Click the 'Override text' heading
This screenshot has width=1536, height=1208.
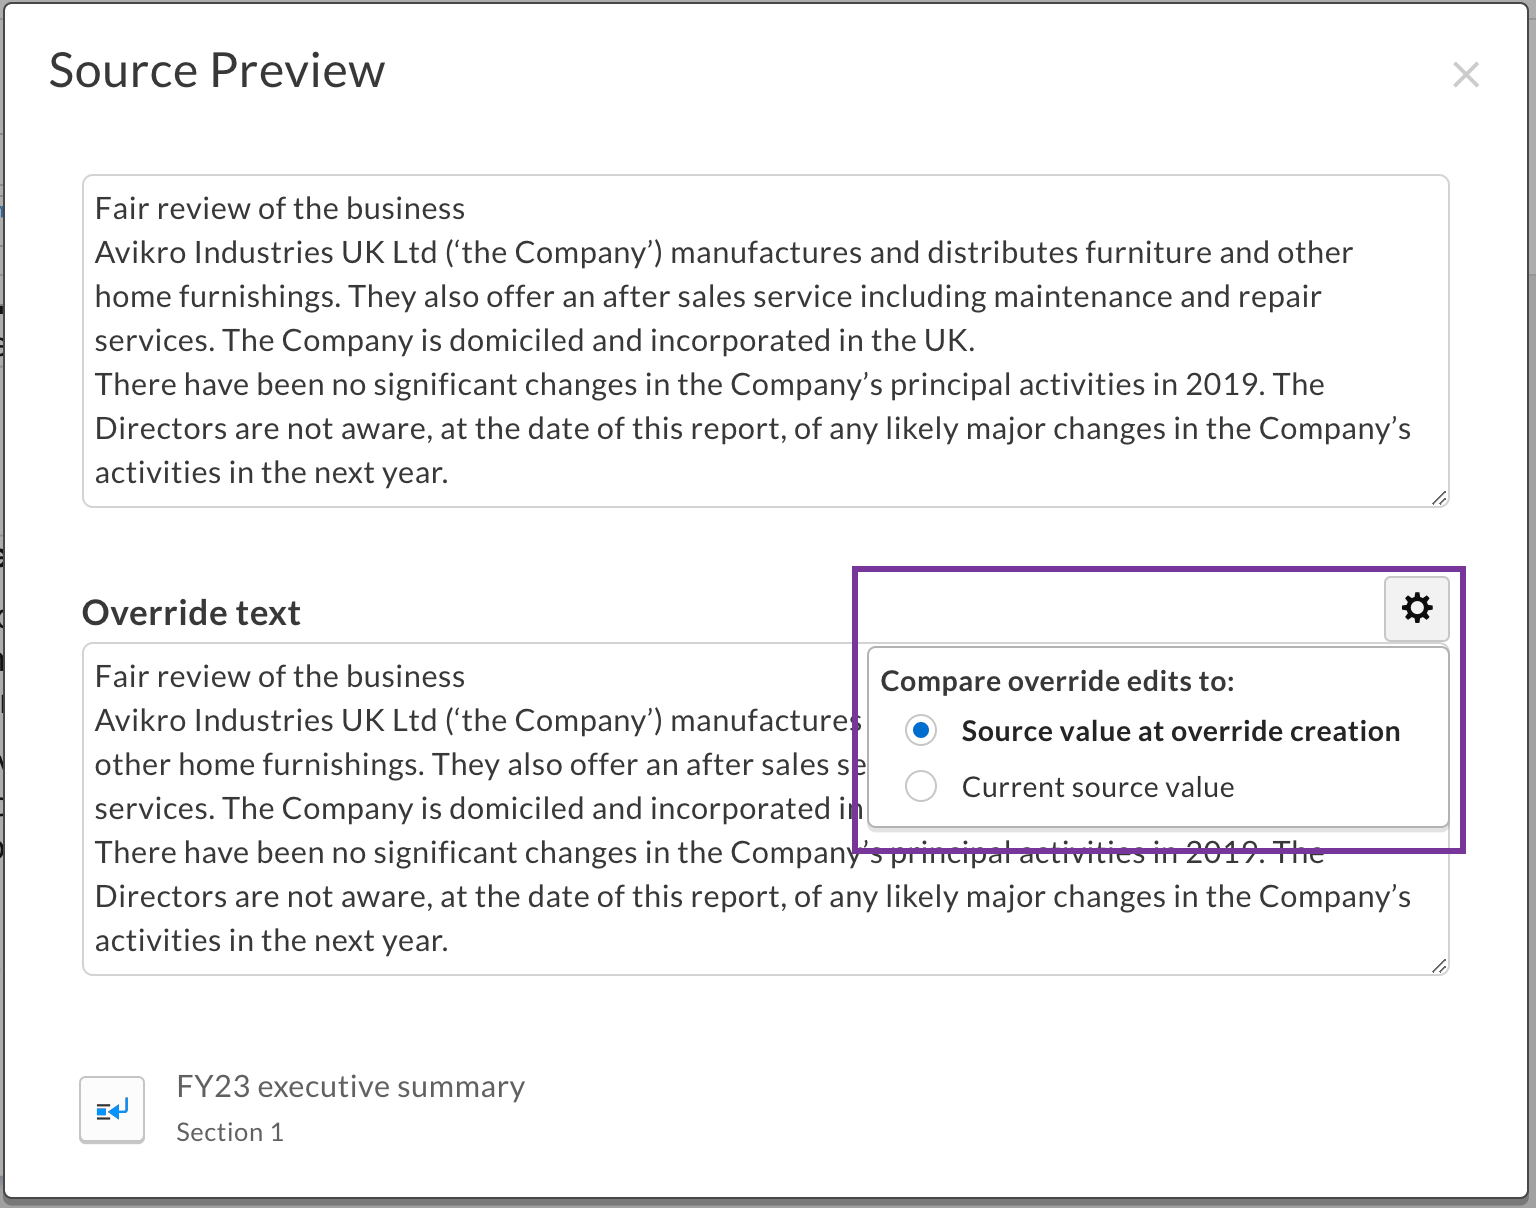click(x=191, y=613)
